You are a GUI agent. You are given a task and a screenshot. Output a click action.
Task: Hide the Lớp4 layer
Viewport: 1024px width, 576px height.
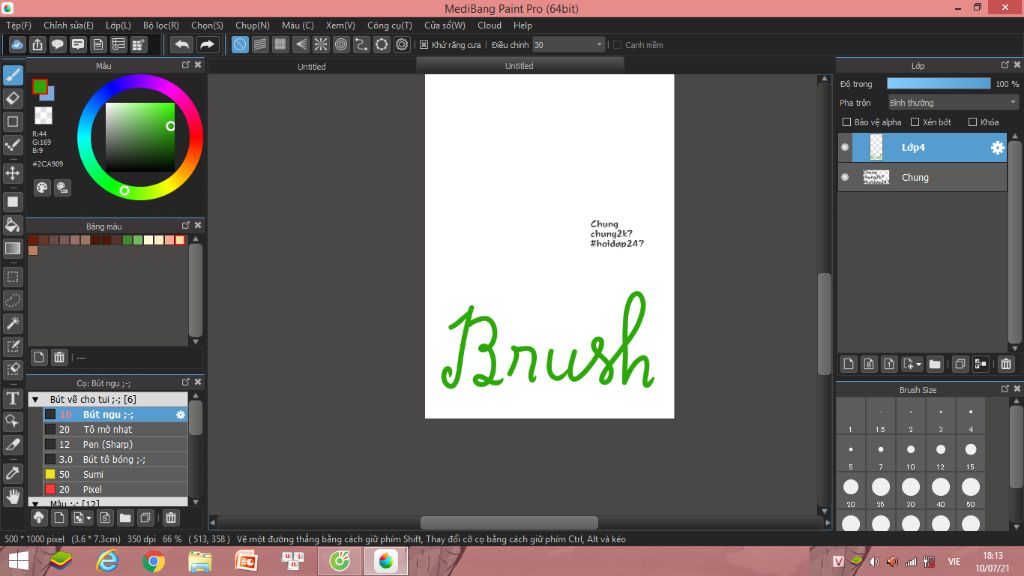point(845,148)
